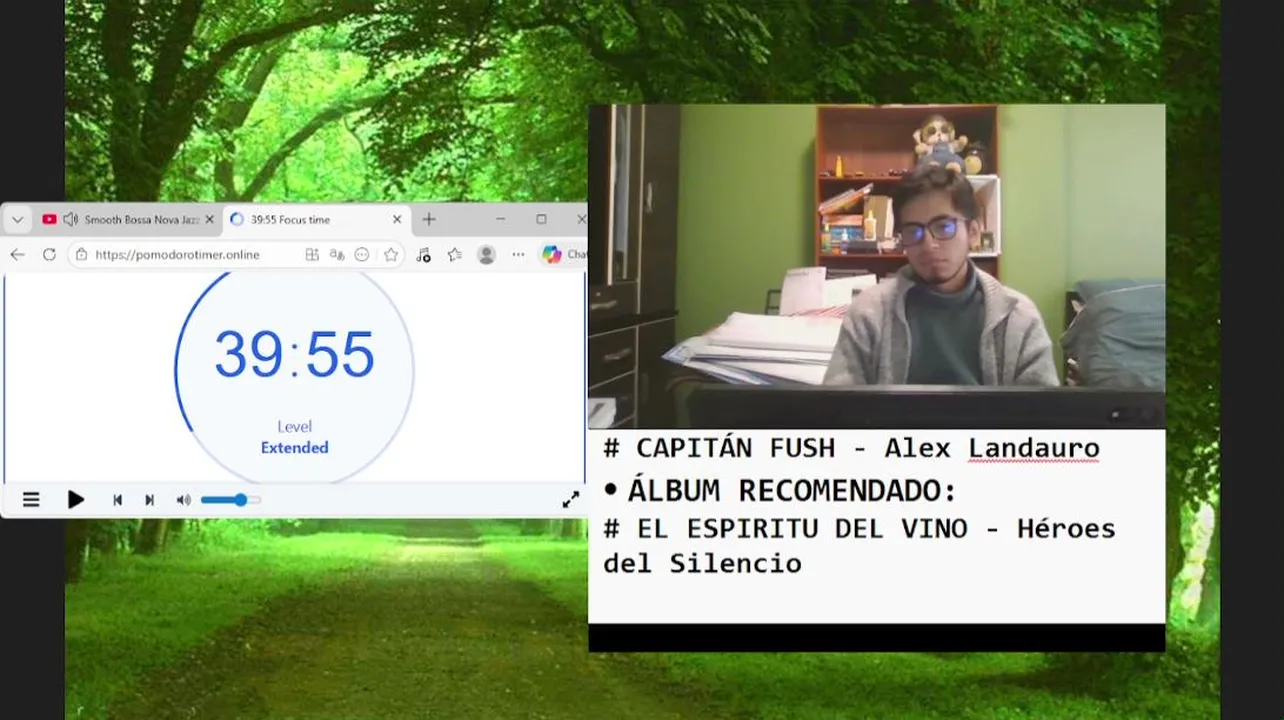Screen dimensions: 1284x720
Task: Open the Favorites list icon
Action: point(455,255)
